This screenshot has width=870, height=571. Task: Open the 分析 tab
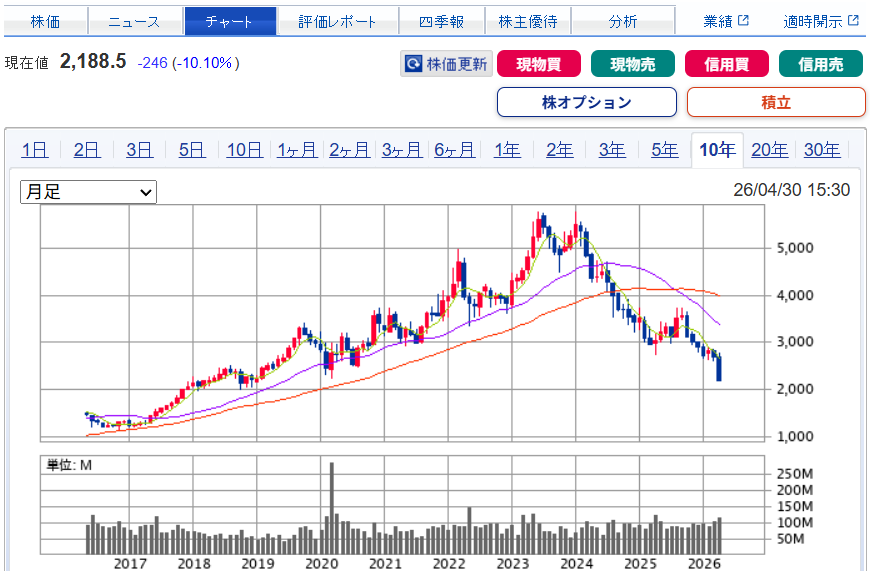(x=622, y=21)
